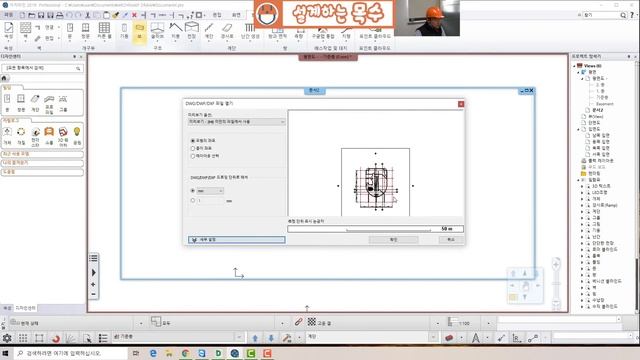Close the DWG/DWF/DXF file open dialog
This screenshot has width=640, height=360.
461,104
